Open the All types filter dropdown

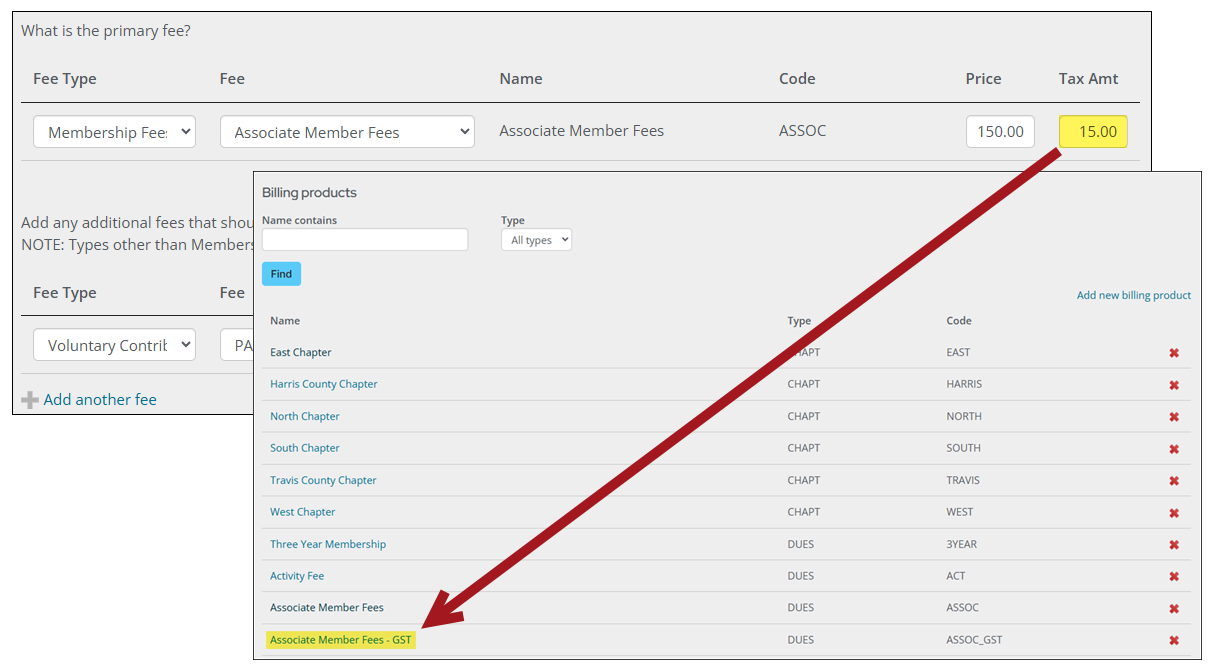tap(536, 240)
